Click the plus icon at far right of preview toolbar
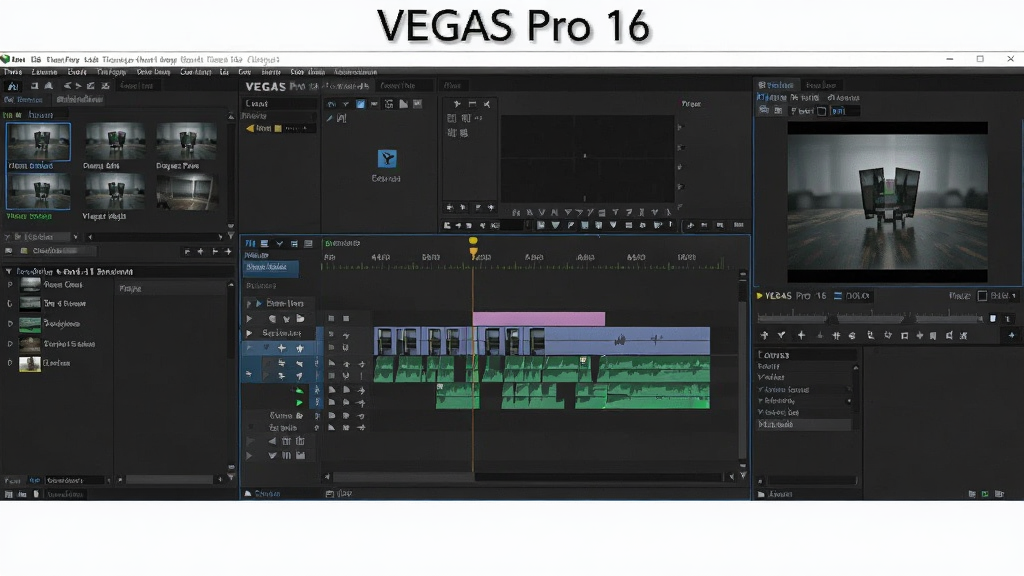The height and width of the screenshot is (576, 1024). [x=1012, y=336]
